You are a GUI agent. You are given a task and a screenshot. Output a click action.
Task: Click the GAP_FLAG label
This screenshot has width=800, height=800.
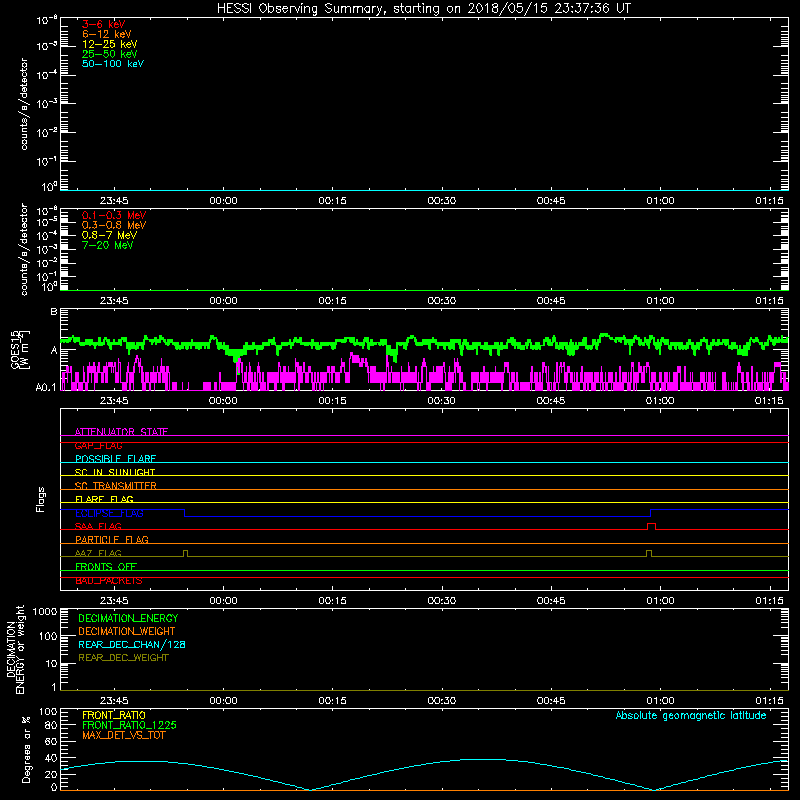[x=98, y=445]
